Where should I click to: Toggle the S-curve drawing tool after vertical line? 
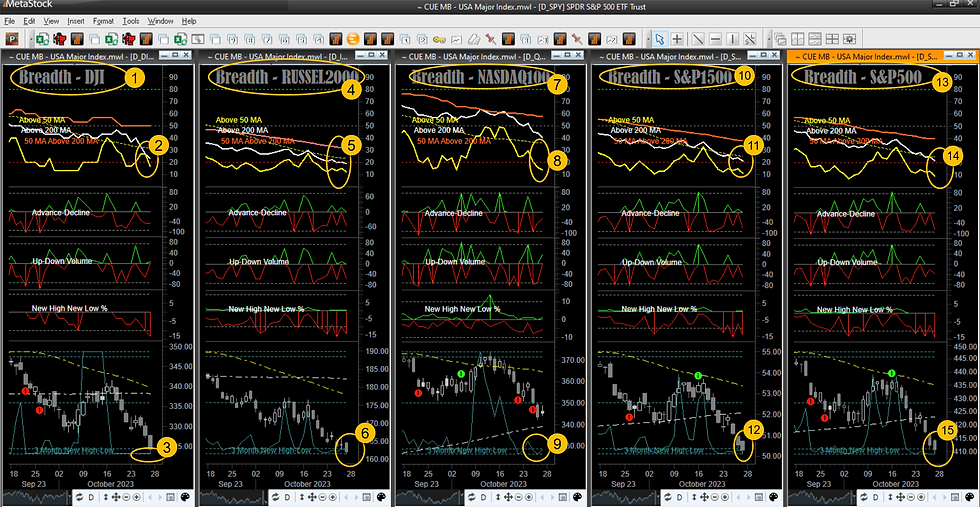pos(750,39)
